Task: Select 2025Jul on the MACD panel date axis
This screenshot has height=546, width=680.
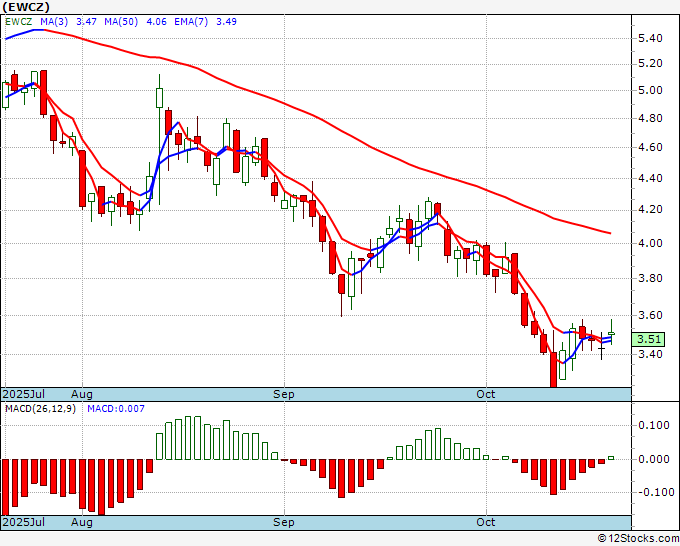Action: 24,522
